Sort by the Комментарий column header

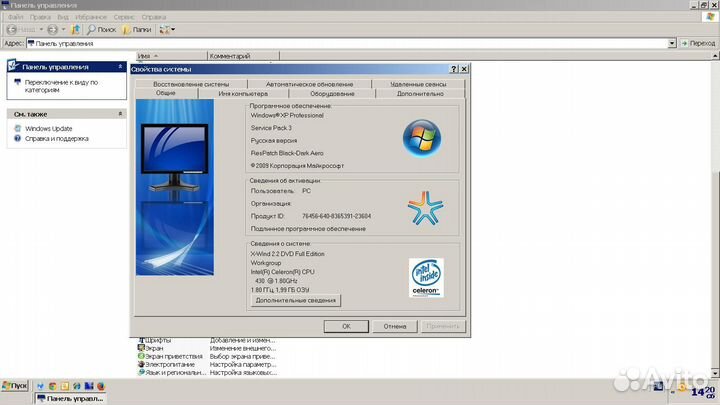pos(243,56)
